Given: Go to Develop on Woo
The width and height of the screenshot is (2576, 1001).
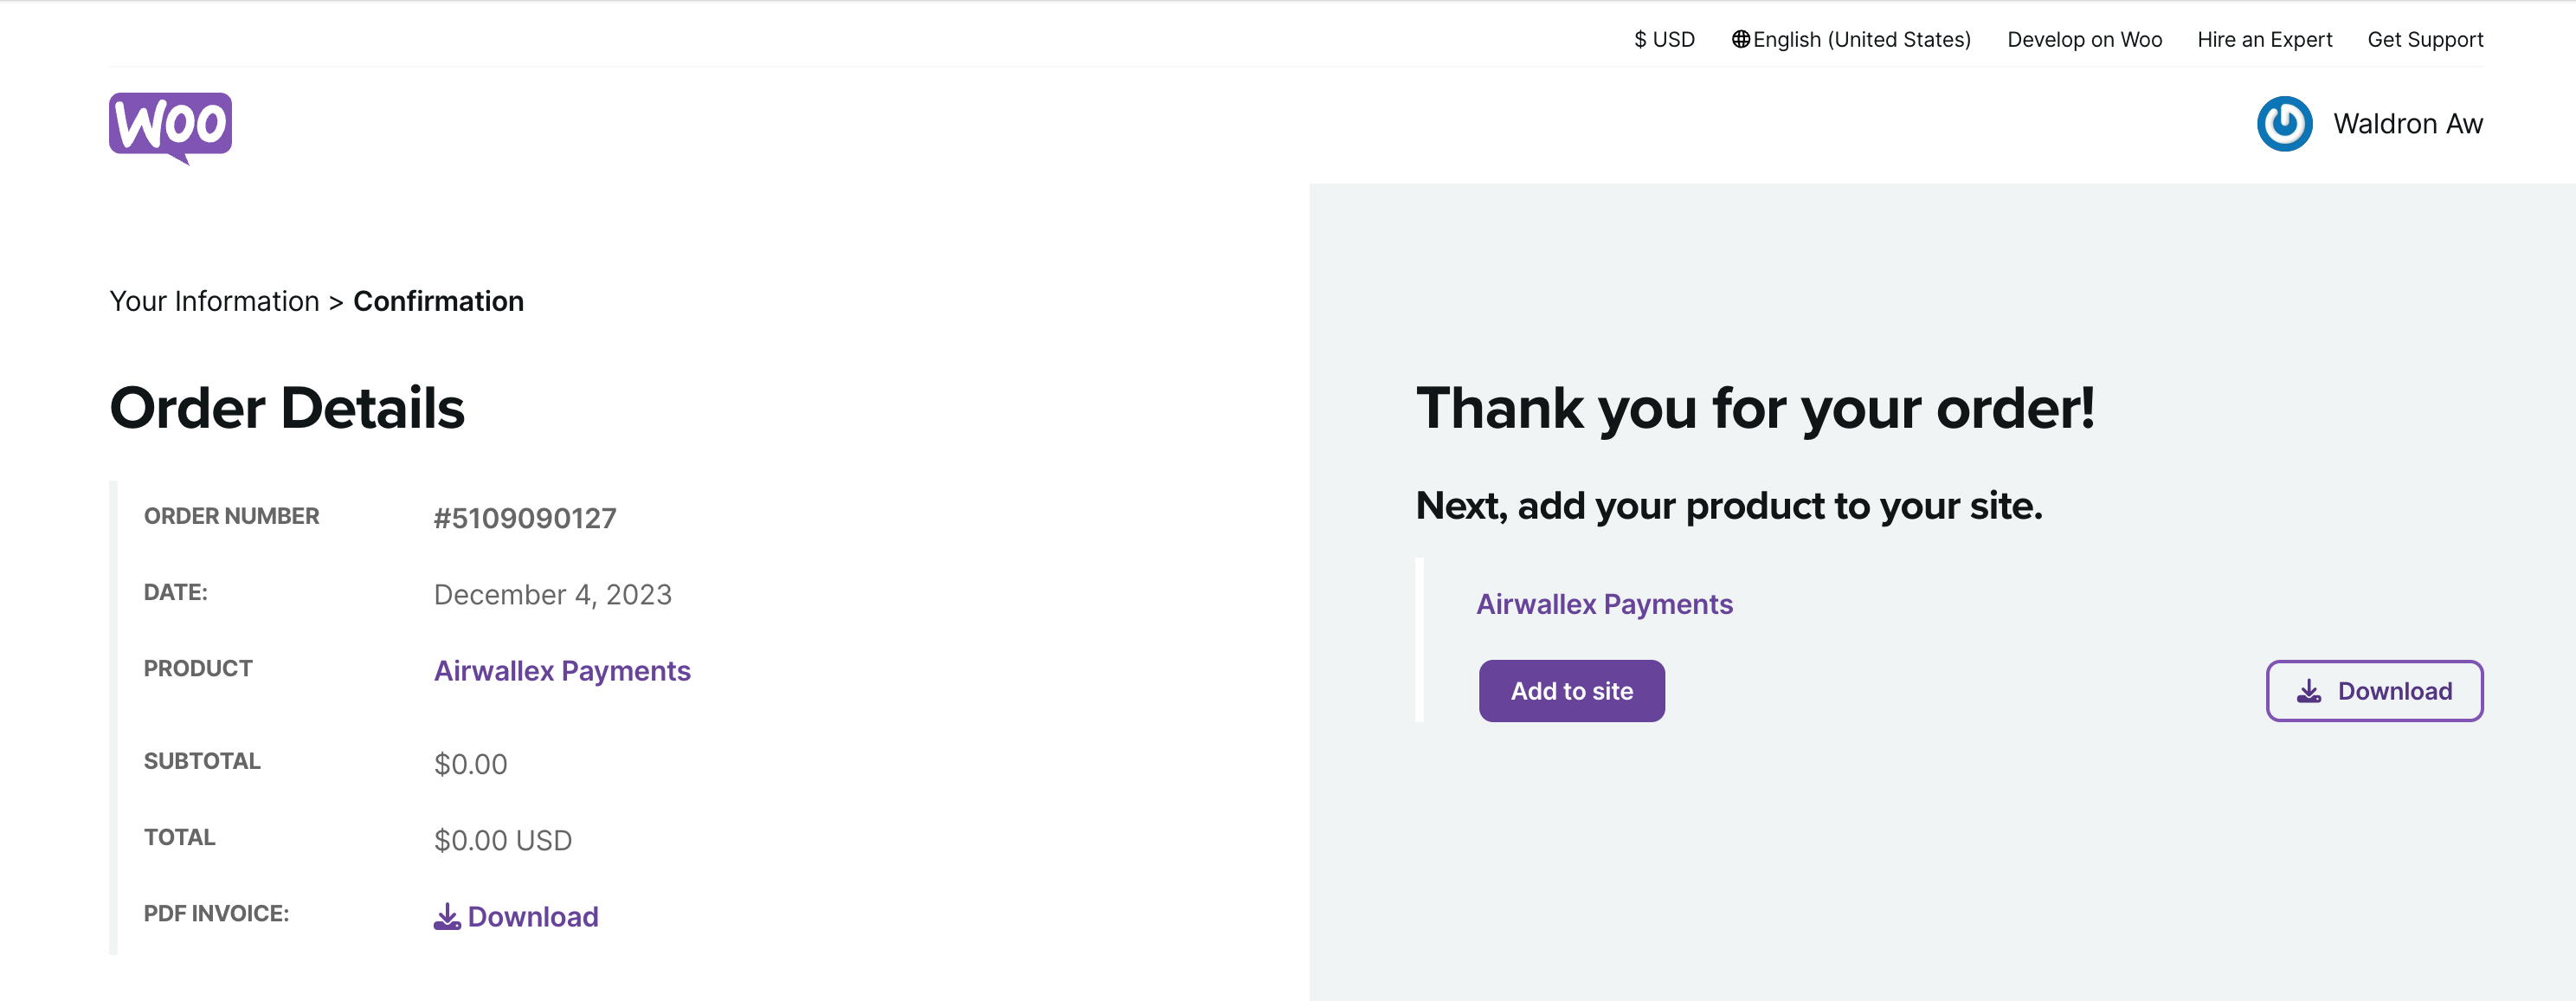Looking at the screenshot, I should pyautogui.click(x=2084, y=40).
